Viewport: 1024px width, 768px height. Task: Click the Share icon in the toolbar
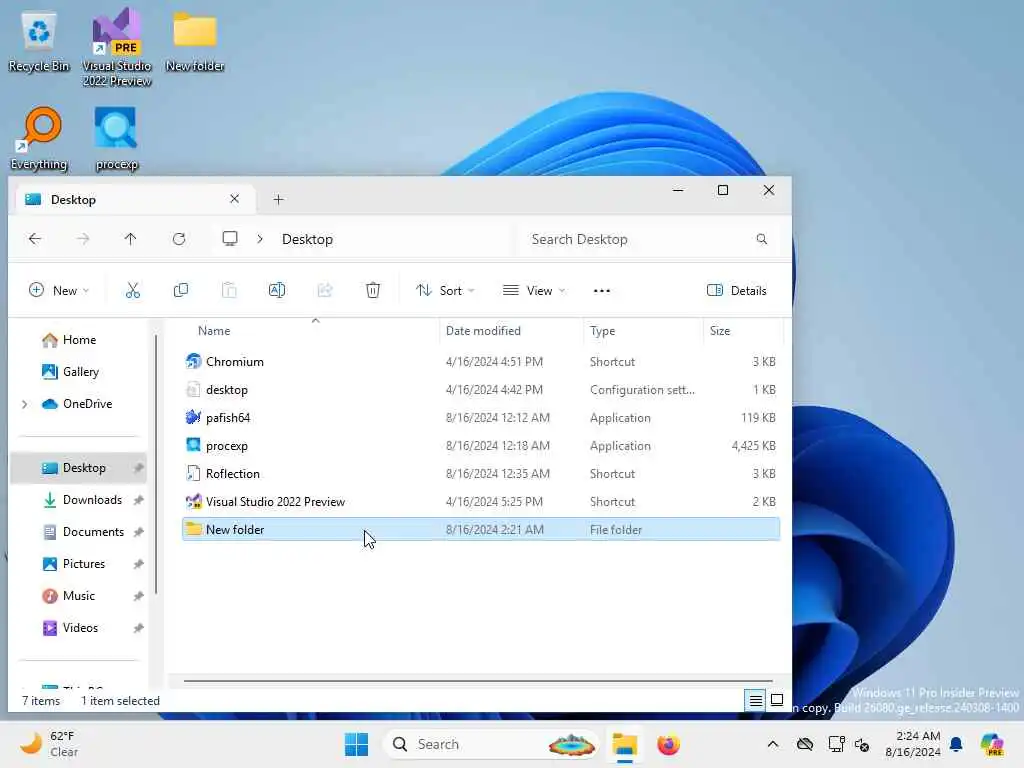click(x=325, y=291)
